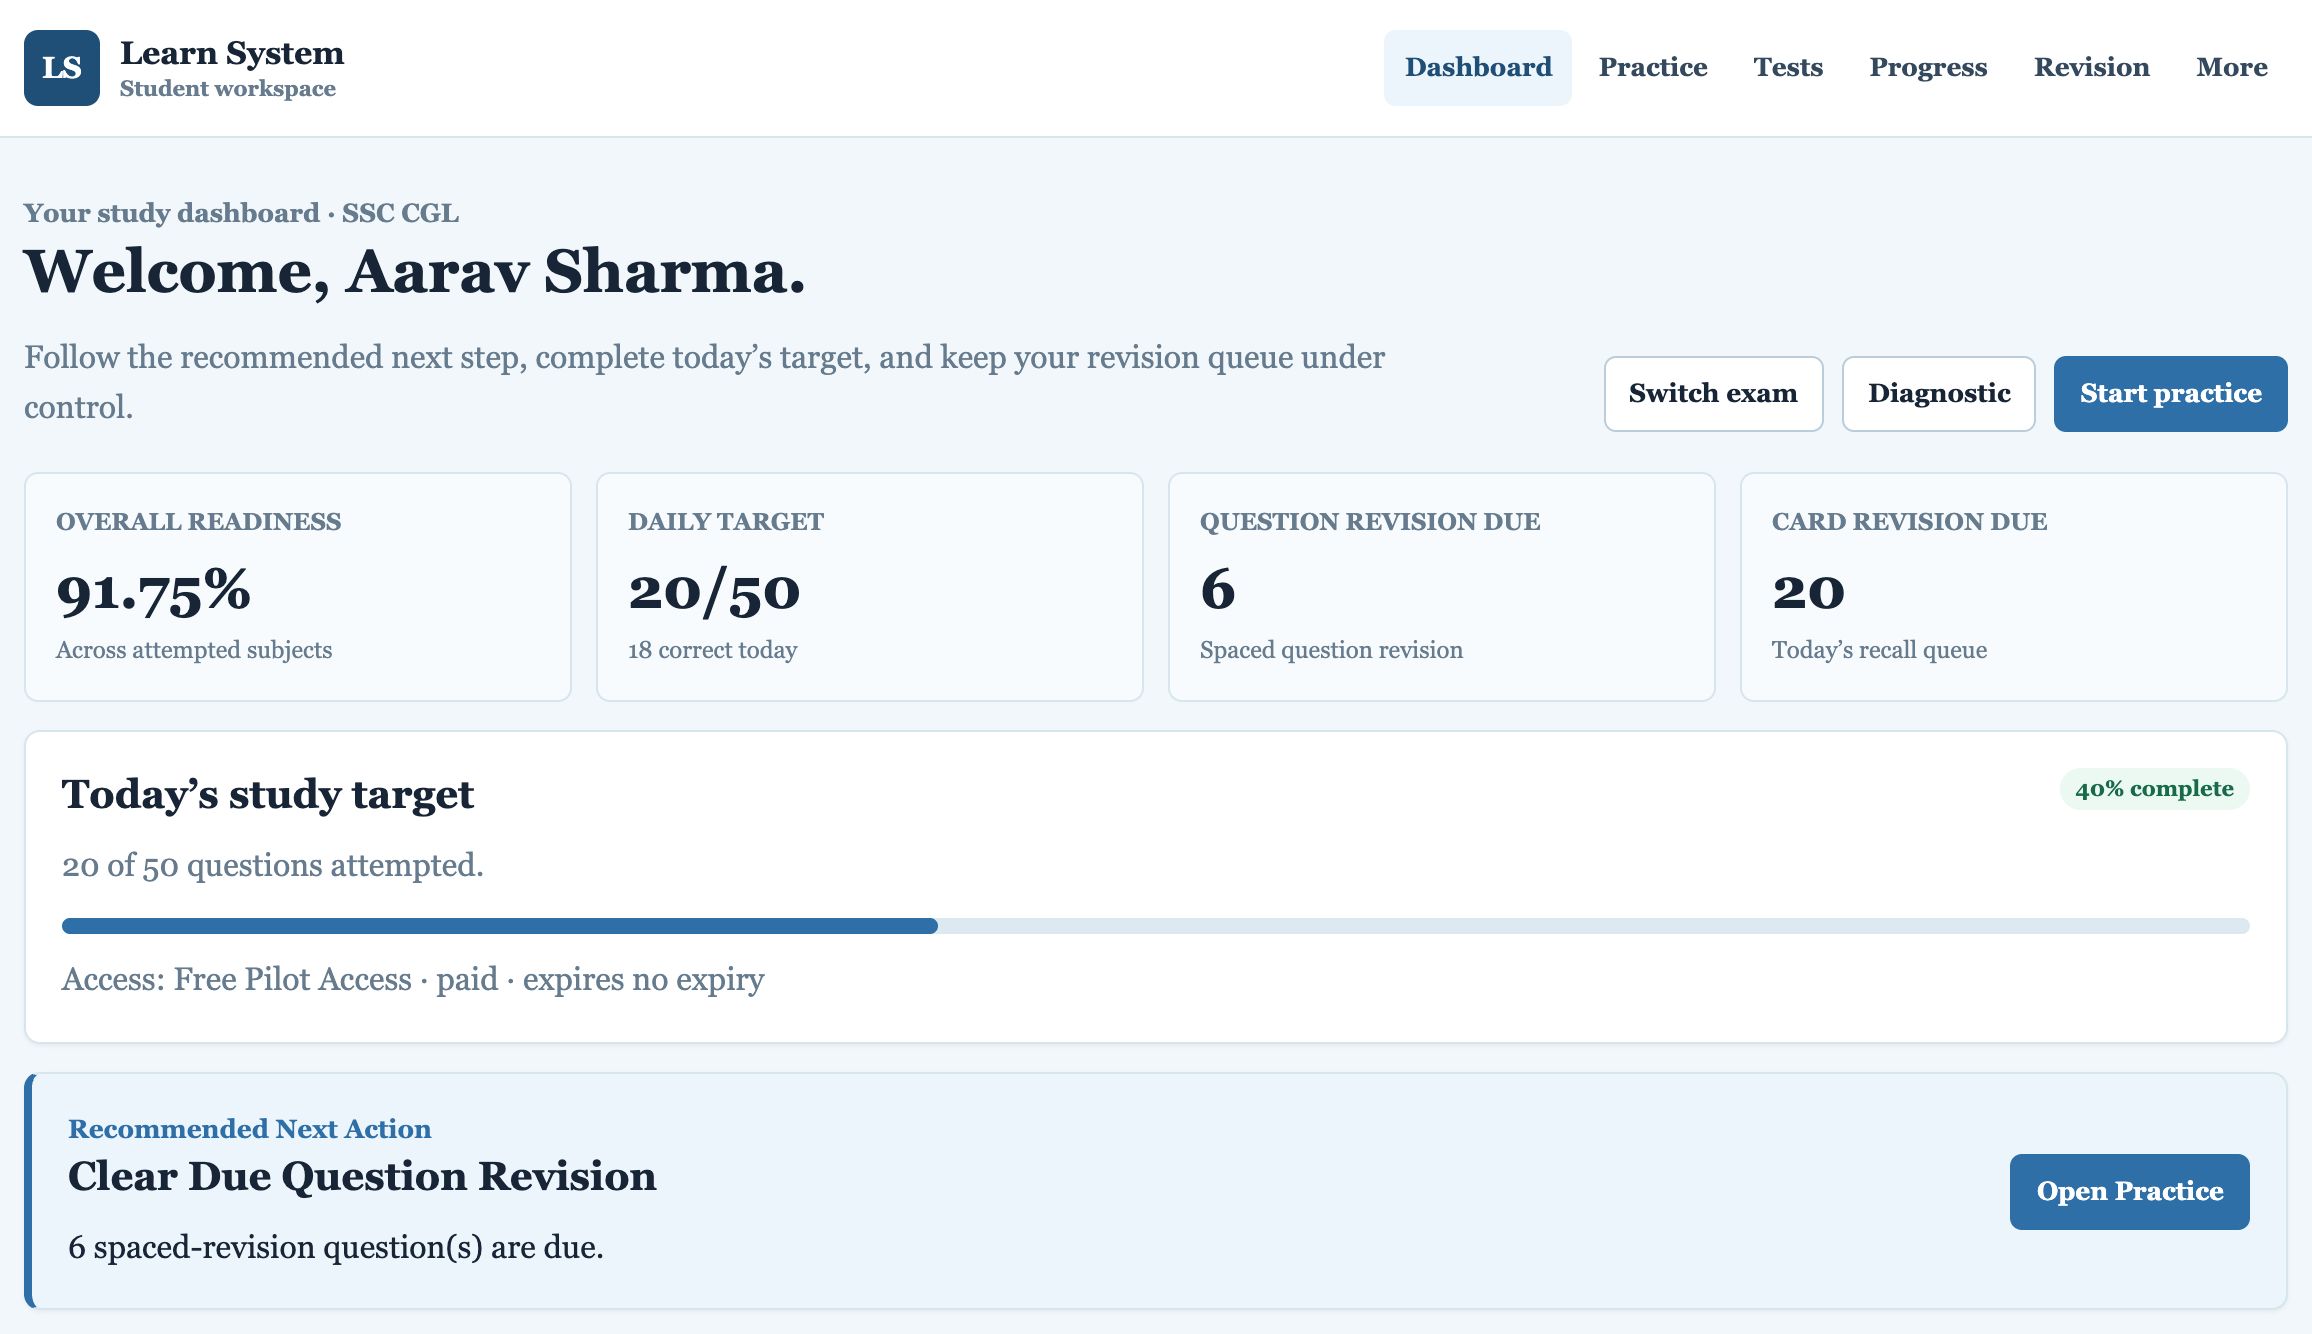The height and width of the screenshot is (1334, 2312).
Task: Click the Open Practice button
Action: [x=2130, y=1192]
